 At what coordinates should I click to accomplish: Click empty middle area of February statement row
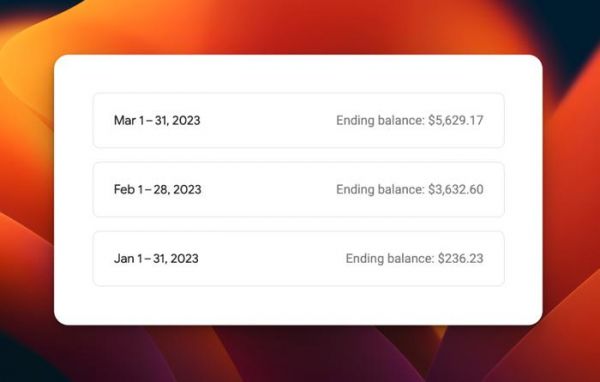268,189
